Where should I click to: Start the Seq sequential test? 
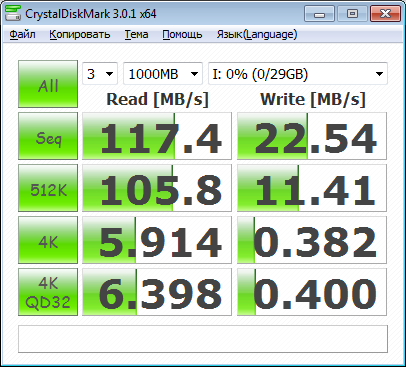tap(48, 136)
